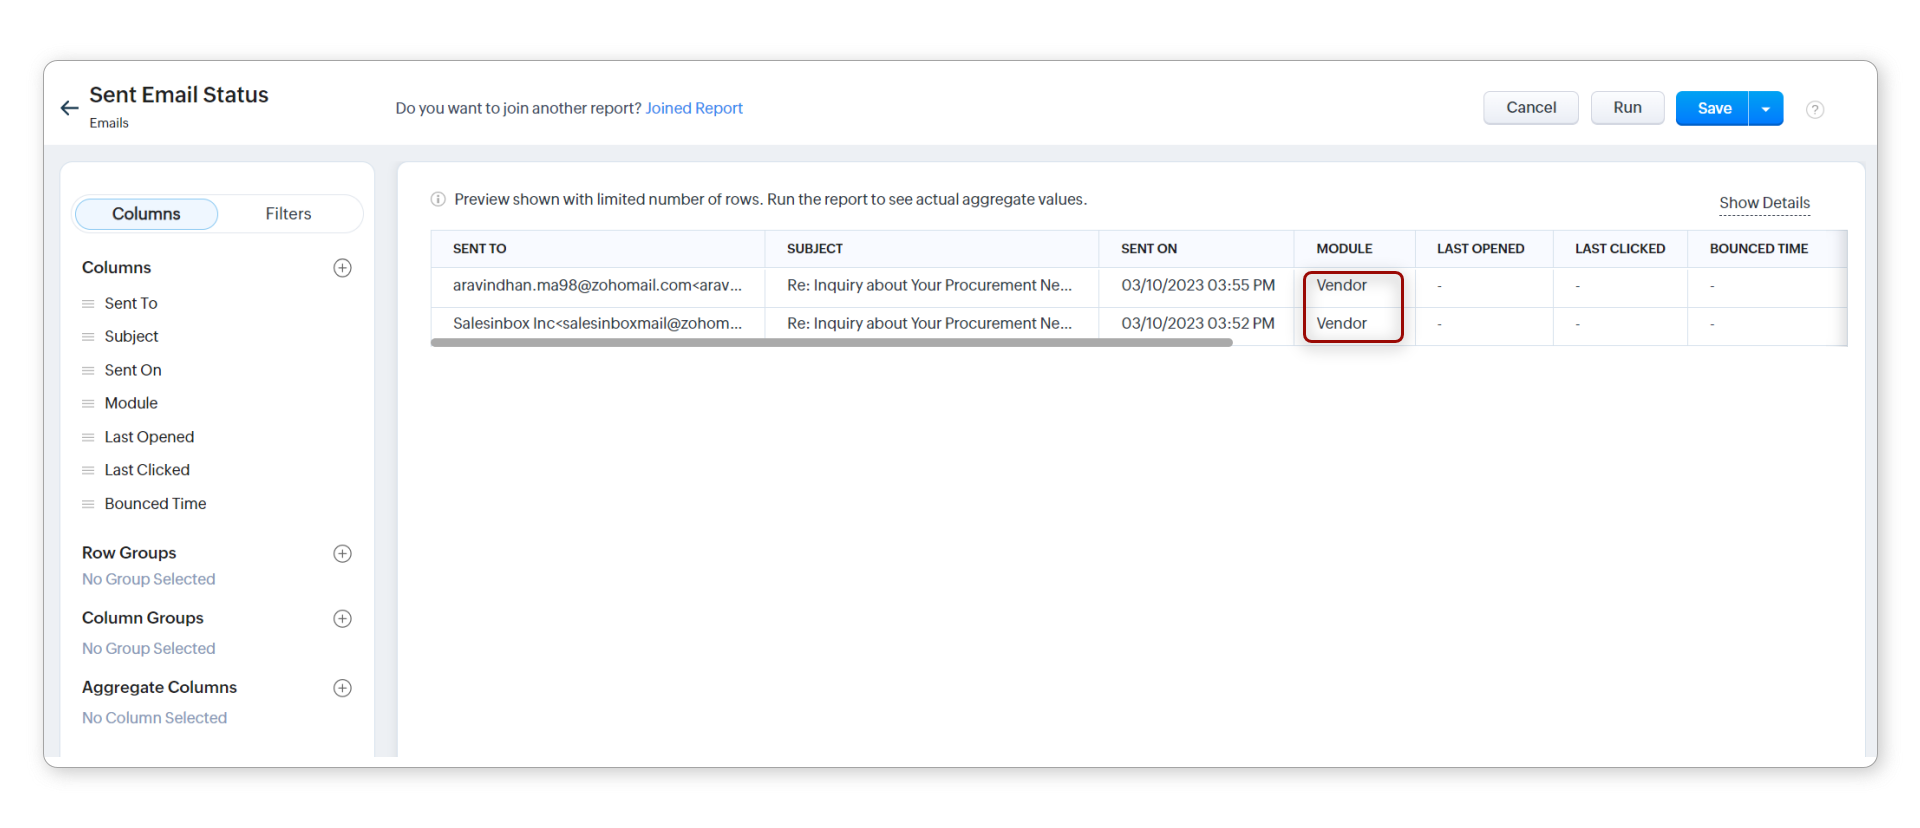The image size is (1920, 828).
Task: Open the Save button dropdown arrow
Action: pos(1766,109)
